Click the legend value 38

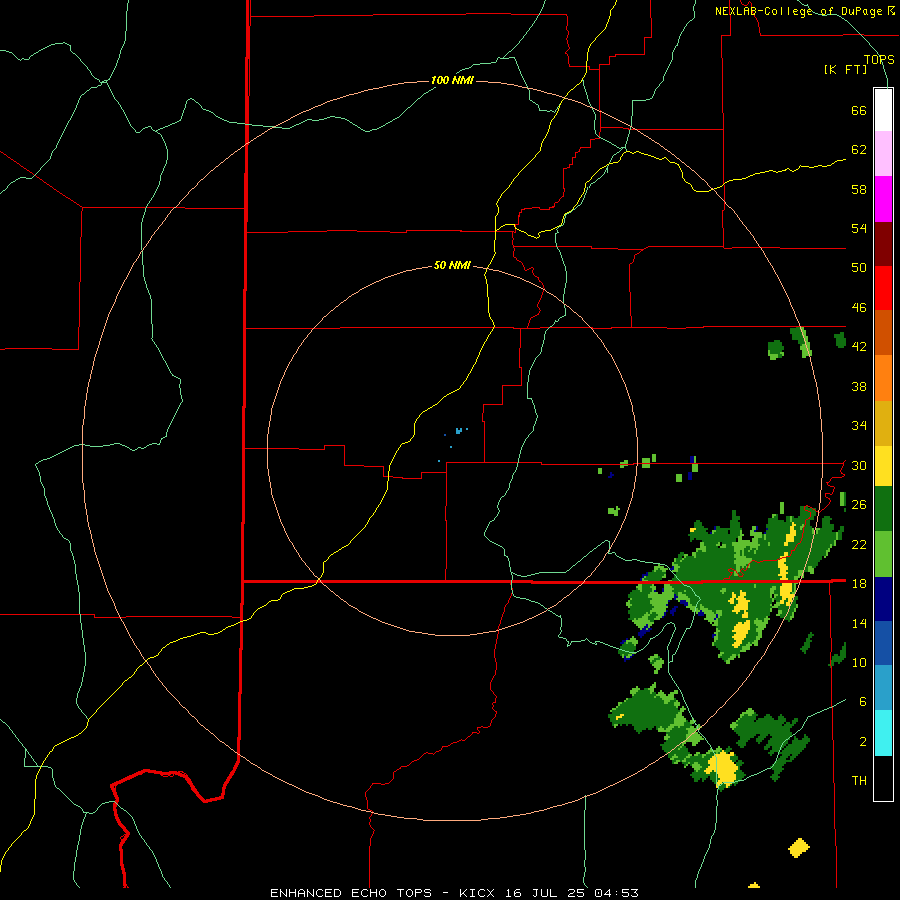[x=859, y=386]
